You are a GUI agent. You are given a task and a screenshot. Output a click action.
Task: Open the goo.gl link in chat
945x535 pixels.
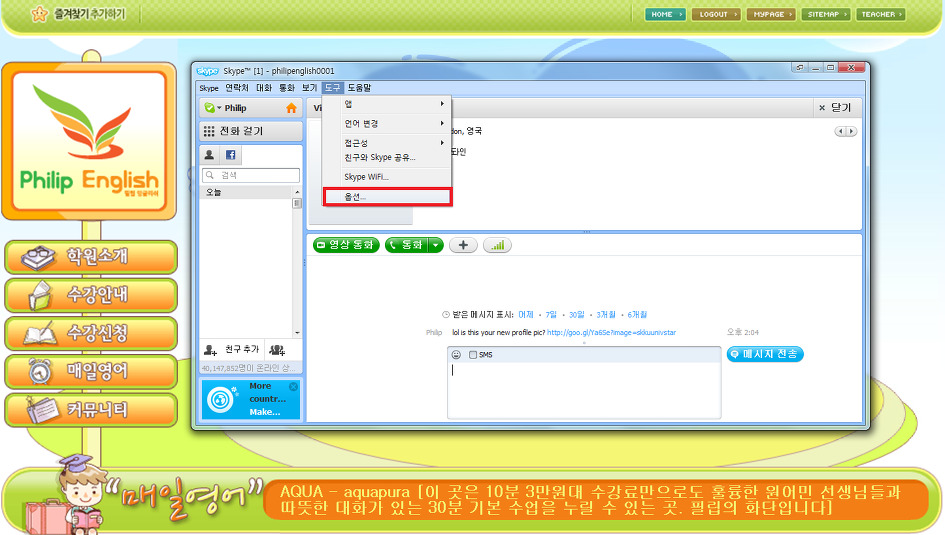pyautogui.click(x=611, y=332)
